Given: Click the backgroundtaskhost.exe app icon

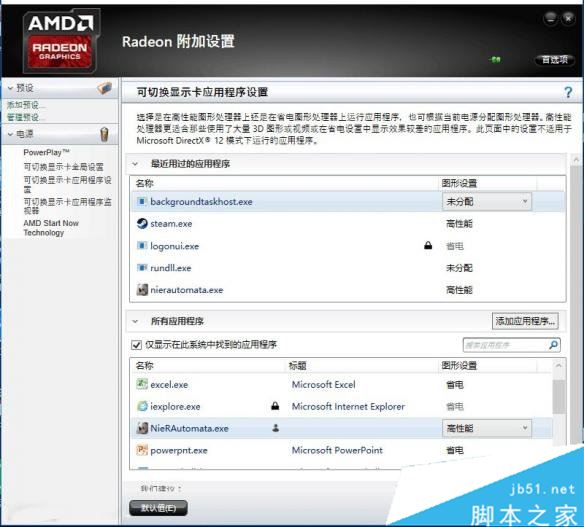Looking at the screenshot, I should pyautogui.click(x=142, y=201).
